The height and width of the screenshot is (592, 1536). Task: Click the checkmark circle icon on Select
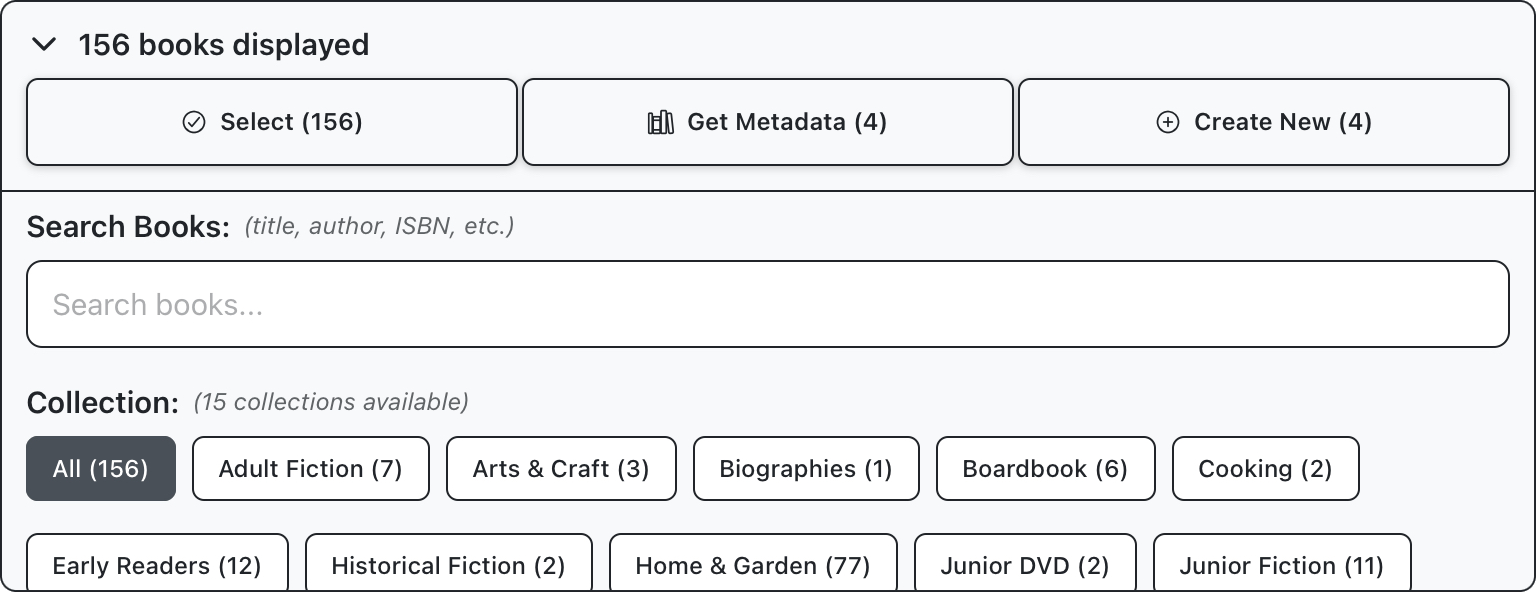(x=194, y=122)
